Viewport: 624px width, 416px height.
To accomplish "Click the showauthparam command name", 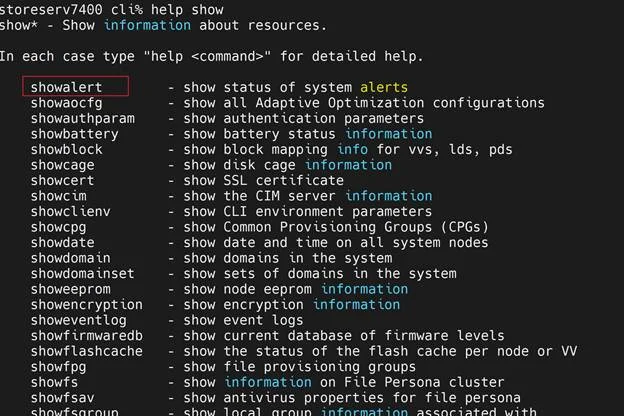I will pyautogui.click(x=83, y=119).
